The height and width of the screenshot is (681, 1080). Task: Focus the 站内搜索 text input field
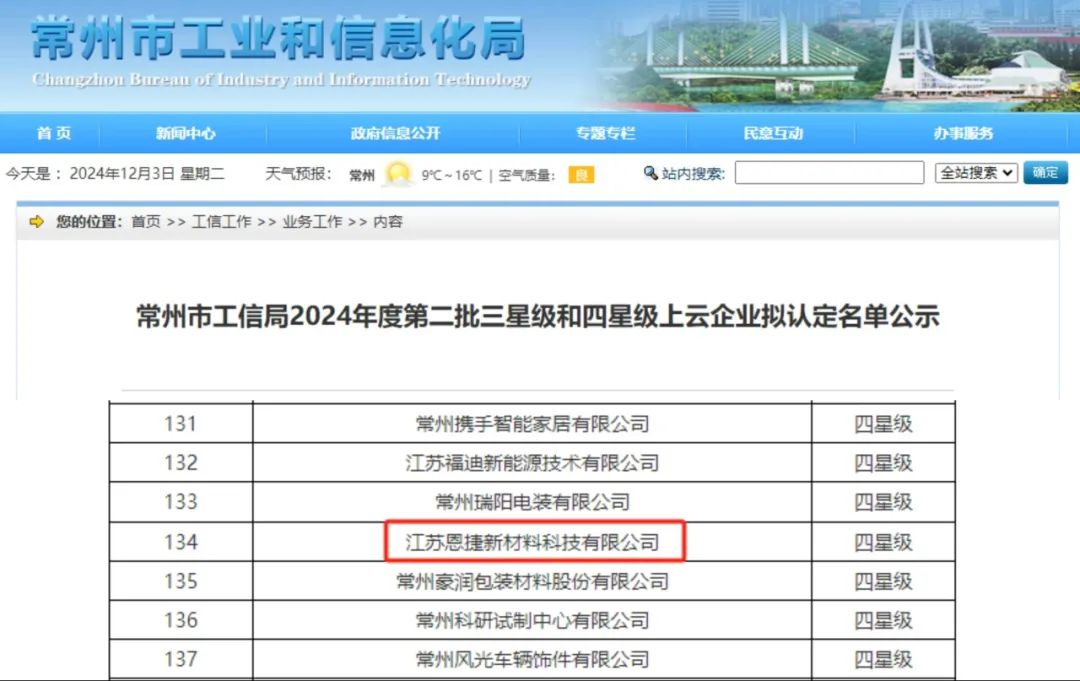[x=829, y=173]
